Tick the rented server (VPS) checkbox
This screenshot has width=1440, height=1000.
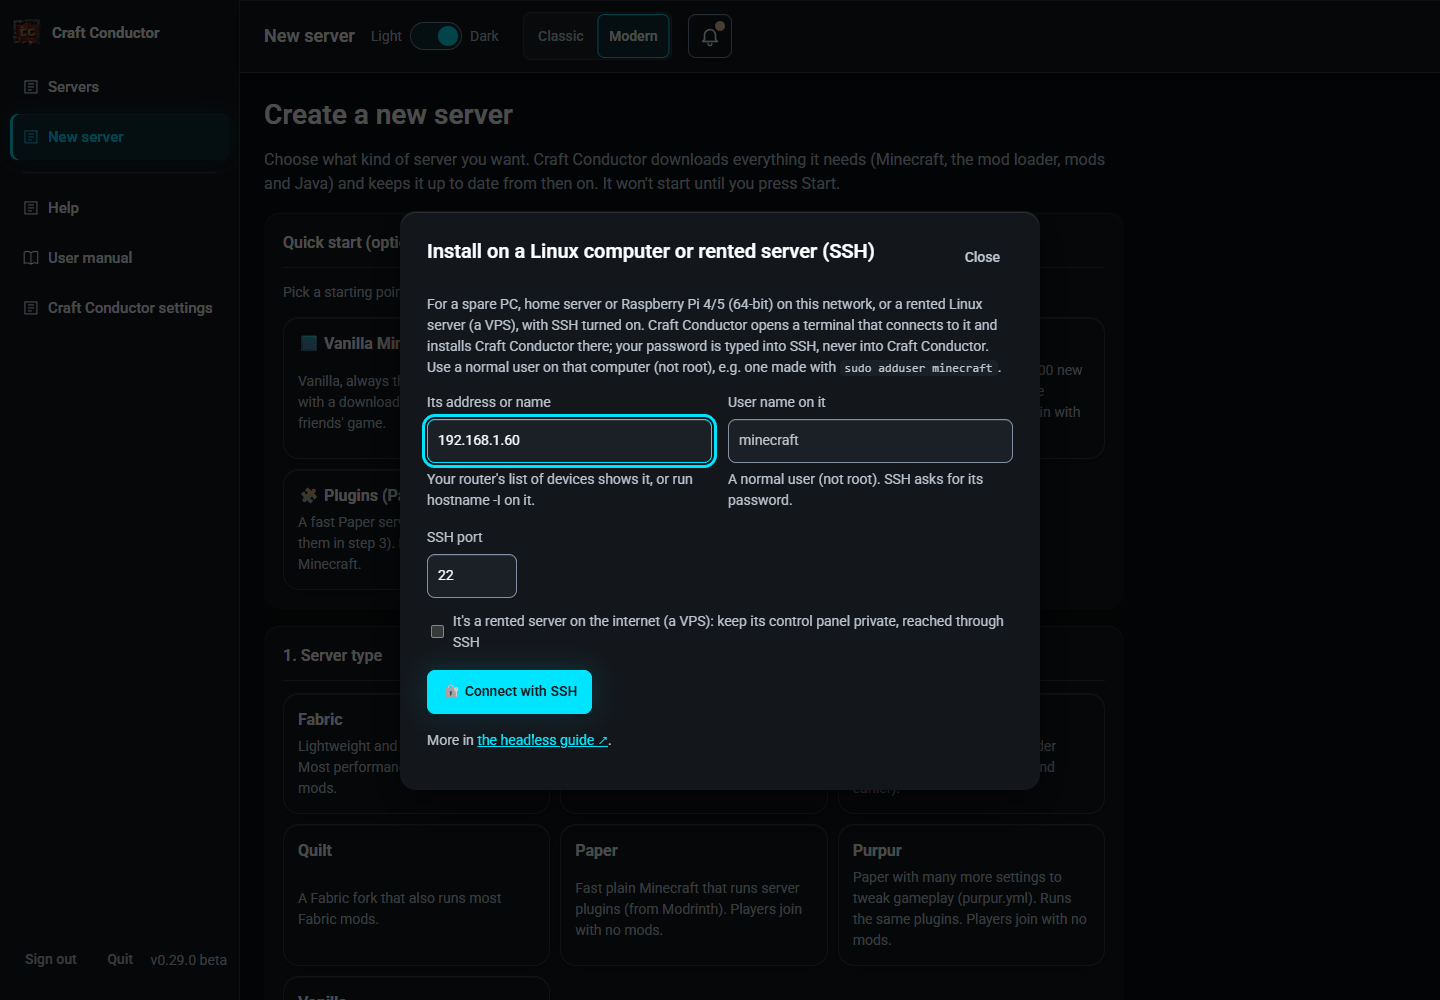pyautogui.click(x=437, y=631)
